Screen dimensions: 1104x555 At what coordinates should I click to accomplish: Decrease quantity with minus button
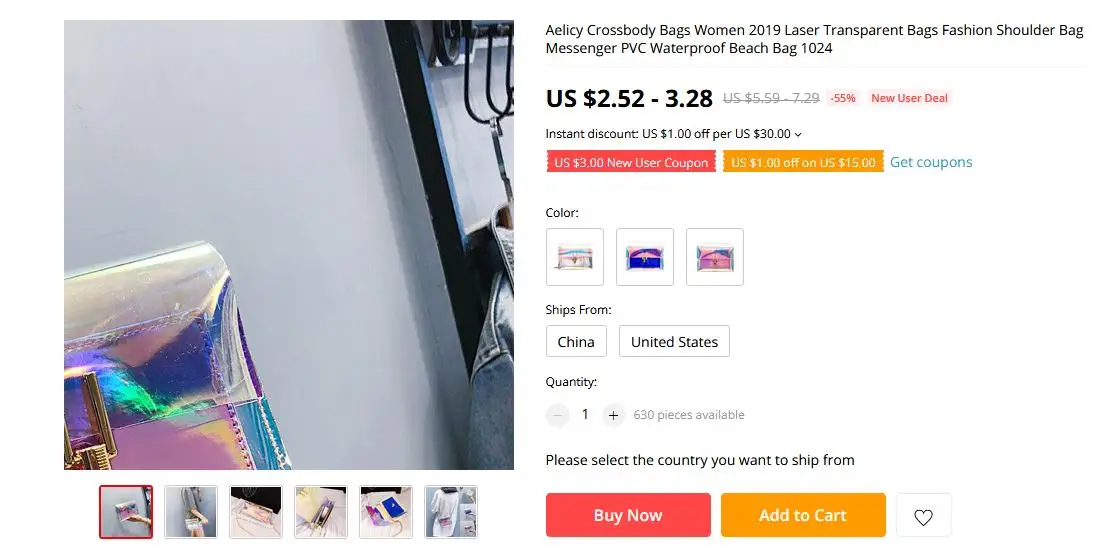pos(557,415)
